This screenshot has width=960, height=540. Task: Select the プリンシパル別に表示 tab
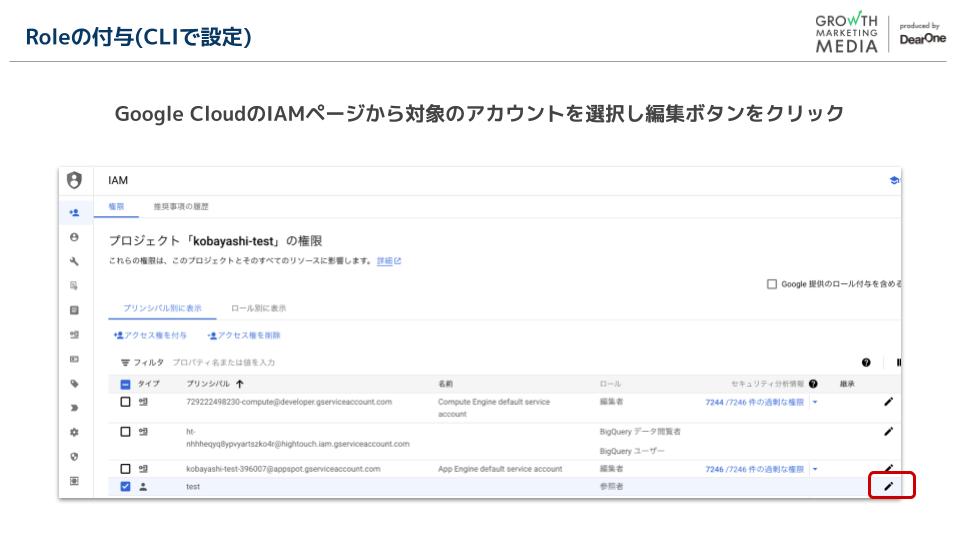pos(162,308)
